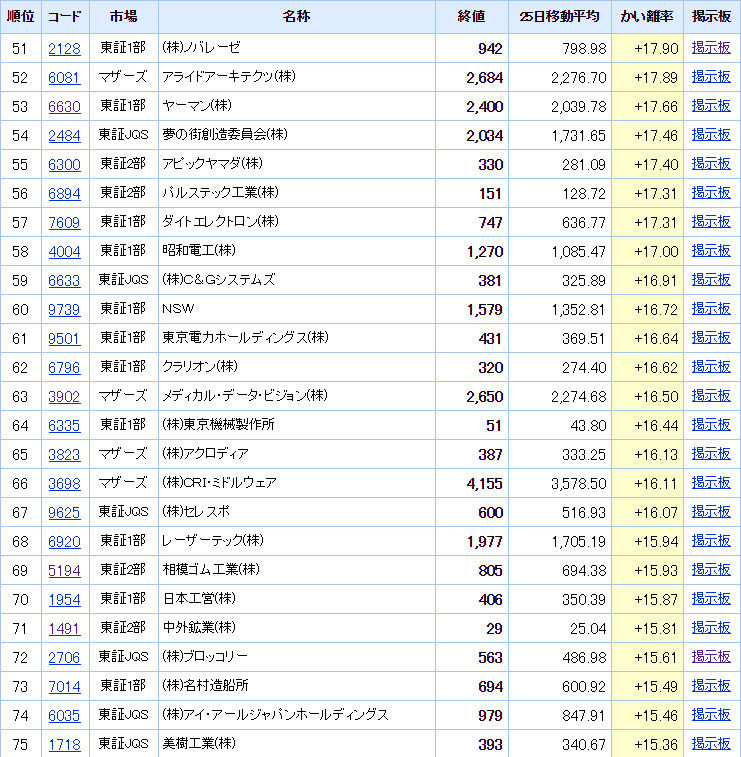
Task: Open 掲示板 link for アクロディア row
Action: pos(711,453)
